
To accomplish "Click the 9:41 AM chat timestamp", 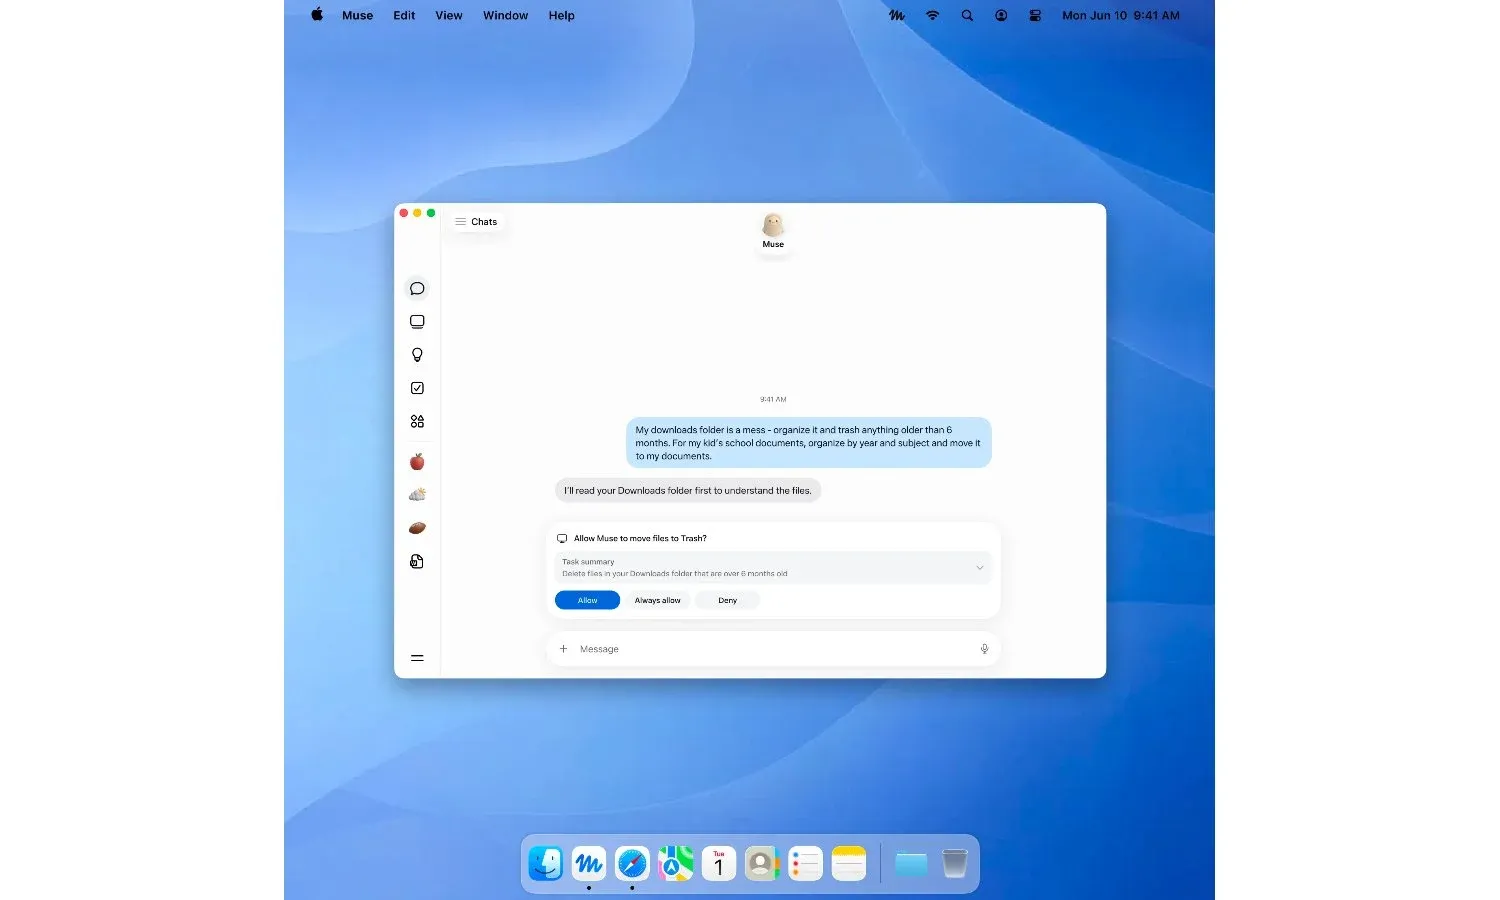I will 773,399.
